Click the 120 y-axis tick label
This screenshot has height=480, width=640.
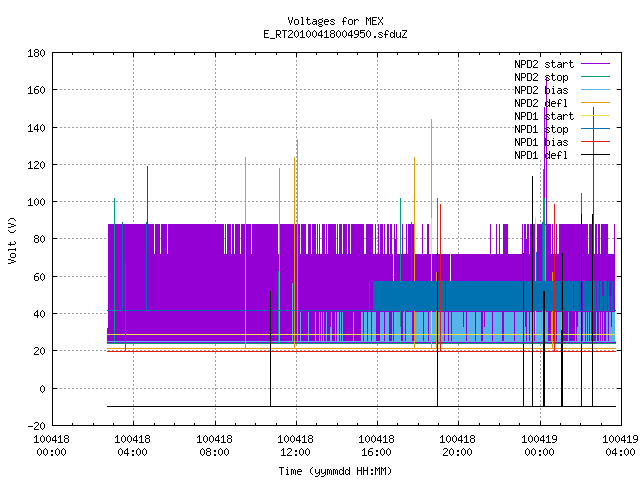(36, 165)
